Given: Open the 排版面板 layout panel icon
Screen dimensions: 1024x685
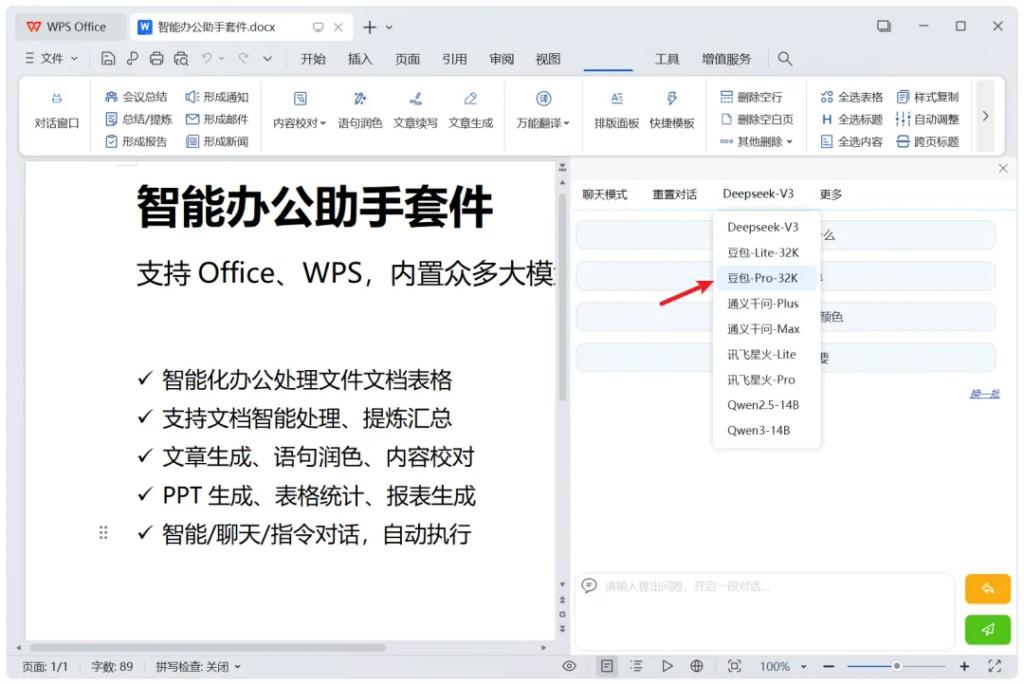Looking at the screenshot, I should coord(617,99).
